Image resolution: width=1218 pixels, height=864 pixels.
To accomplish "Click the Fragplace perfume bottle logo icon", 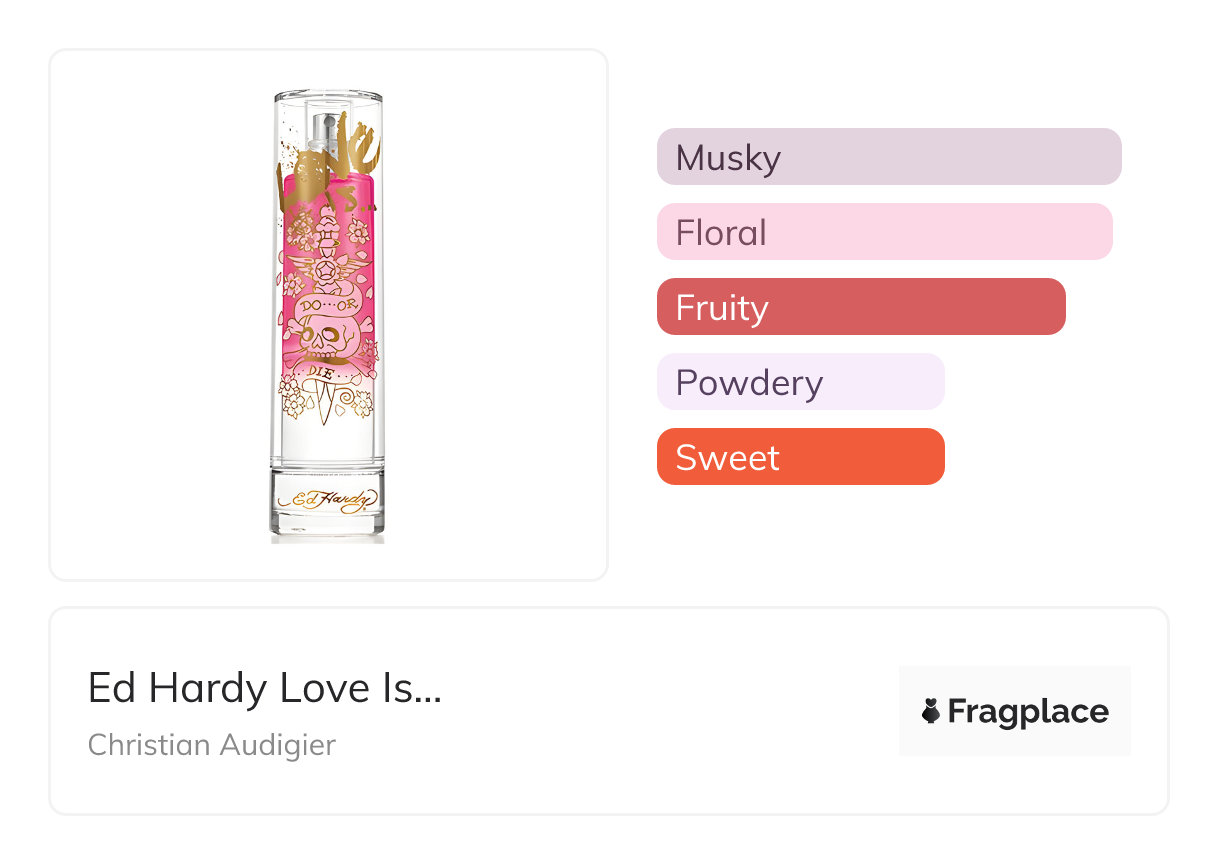I will pyautogui.click(x=931, y=712).
